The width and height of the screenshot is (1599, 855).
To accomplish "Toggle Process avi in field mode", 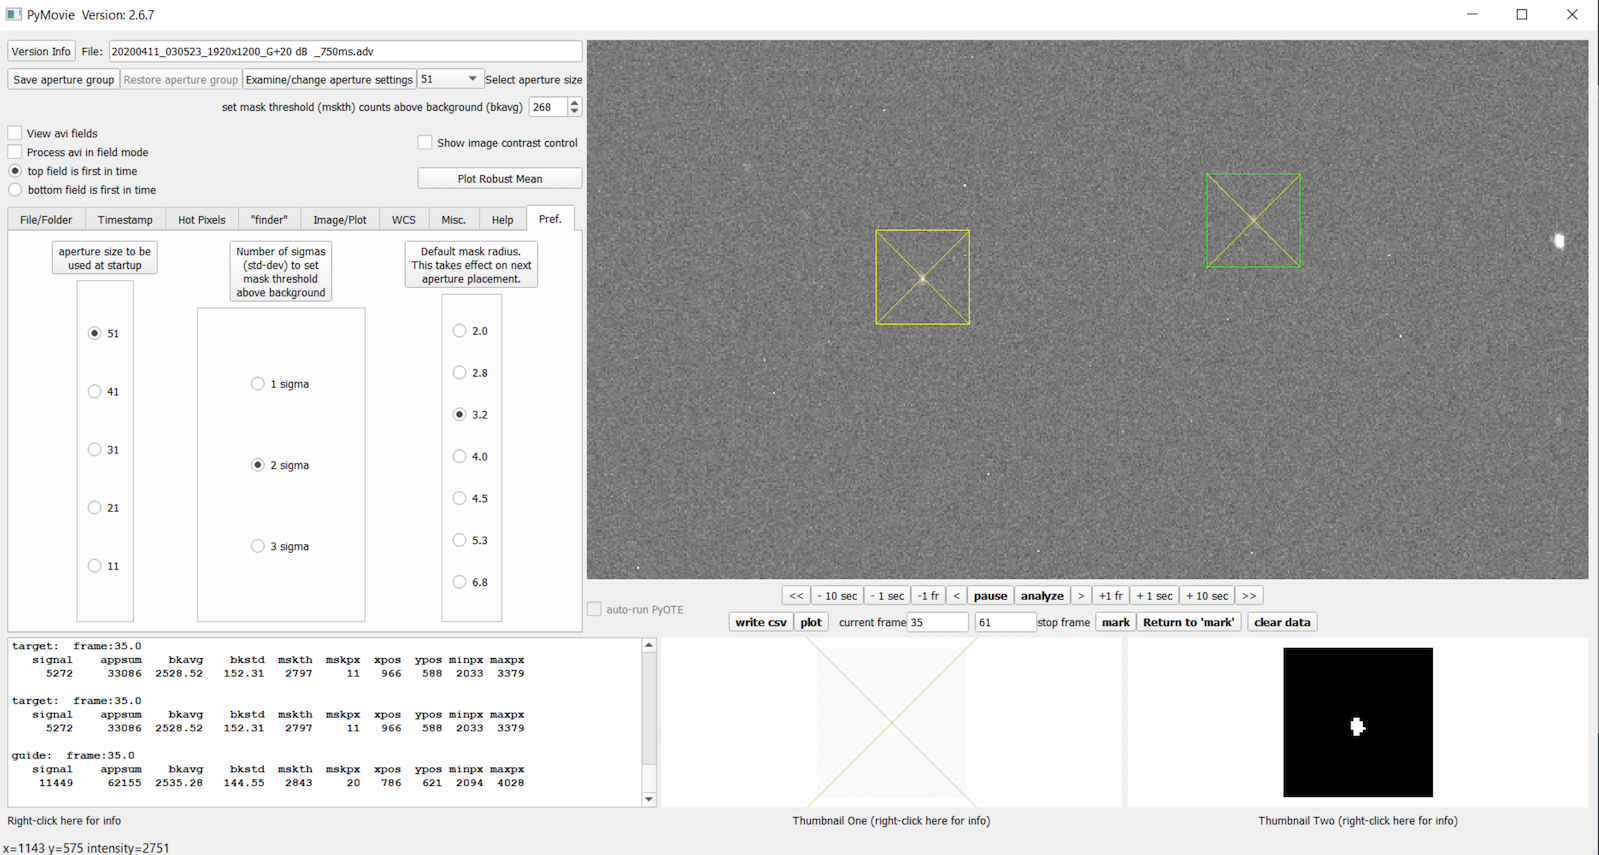I will coord(15,152).
